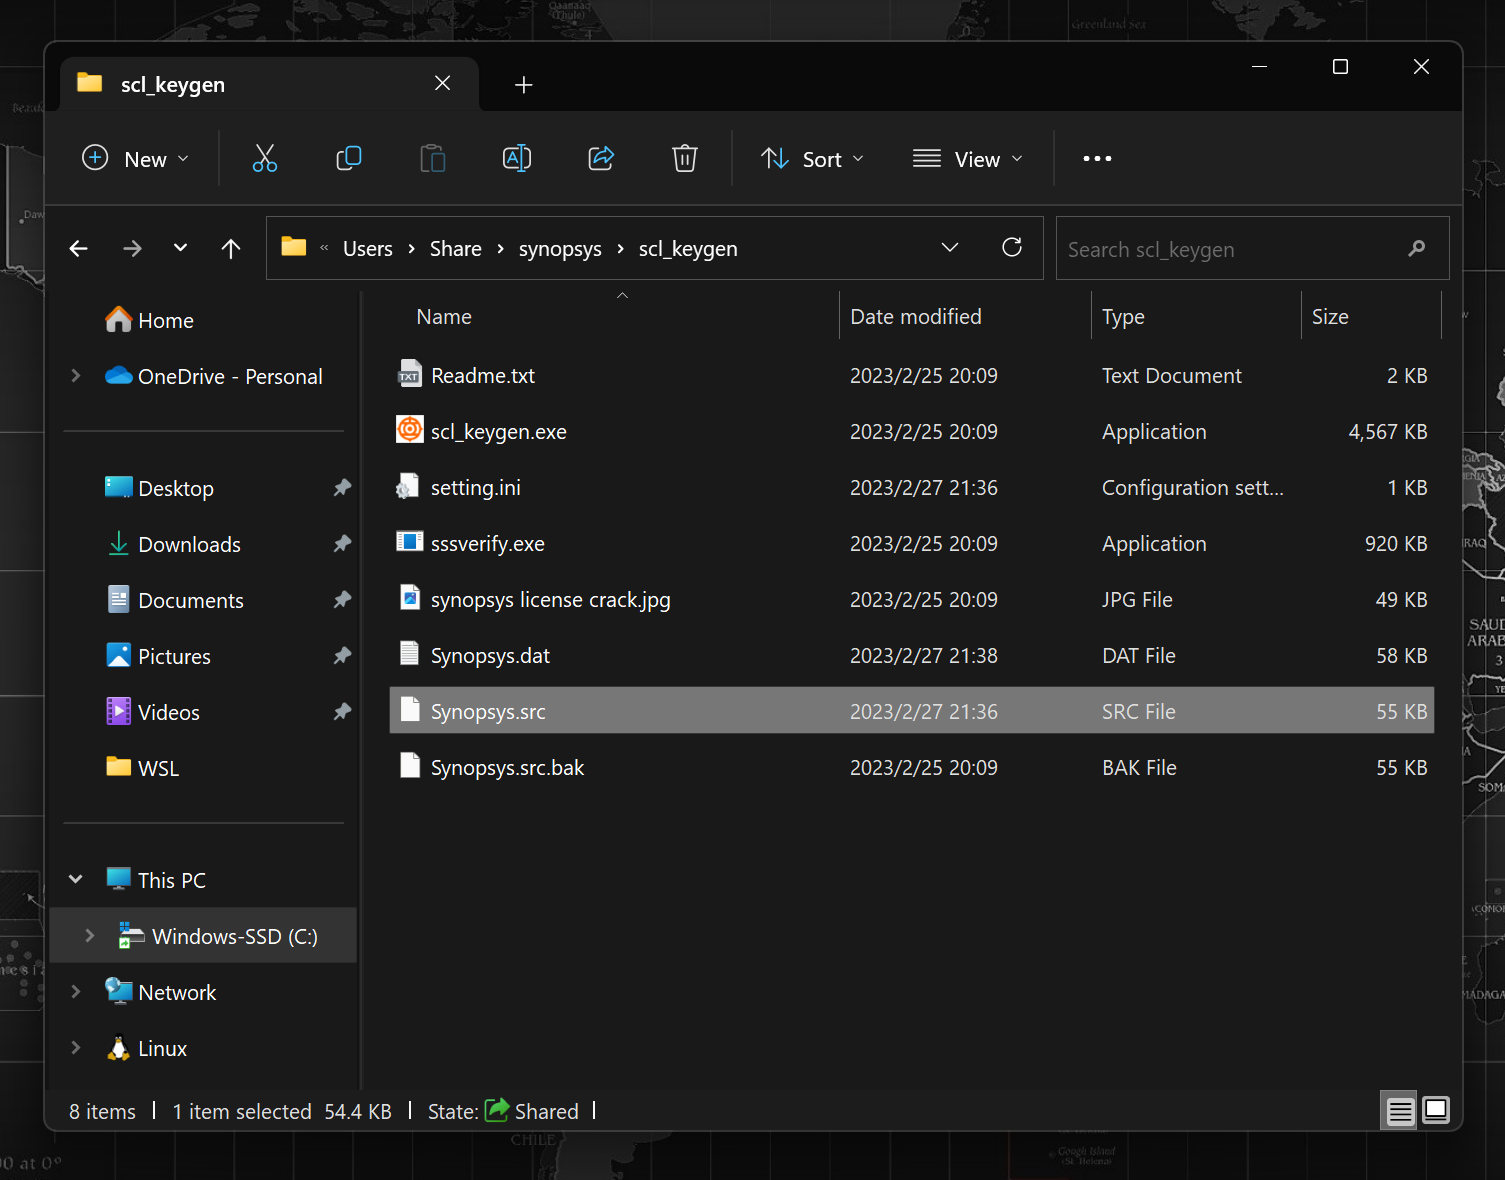Click the pin icon beside Documents
This screenshot has height=1180, width=1505.
(342, 599)
